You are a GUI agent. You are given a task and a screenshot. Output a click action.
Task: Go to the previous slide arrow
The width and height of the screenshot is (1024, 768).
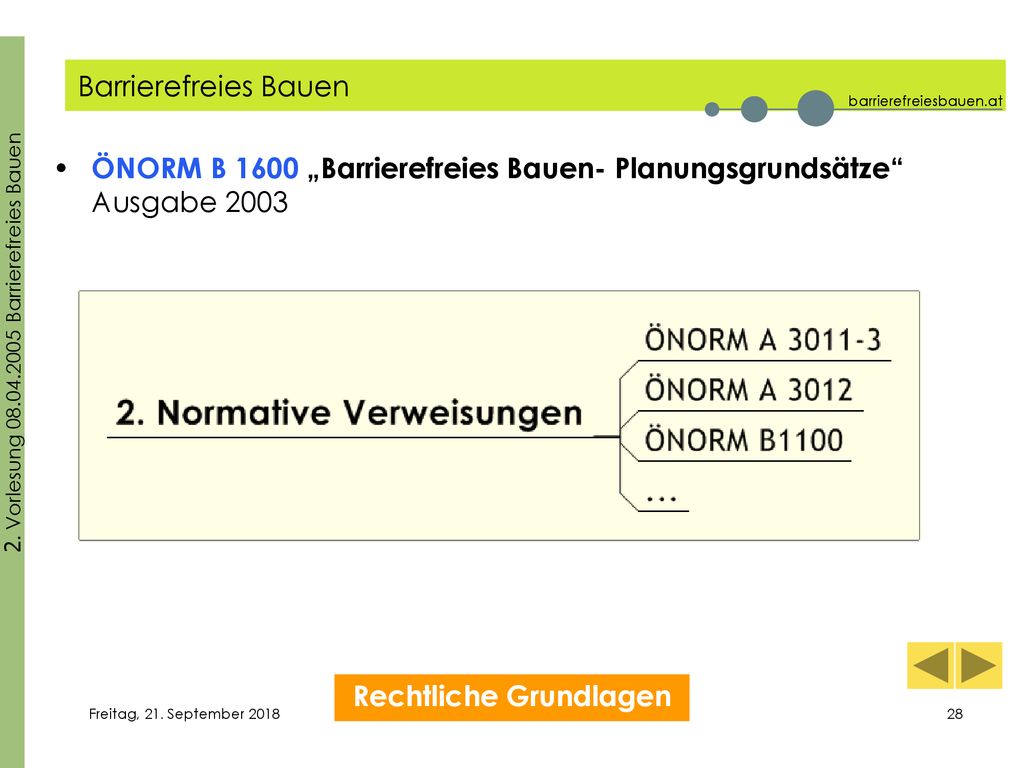[x=931, y=665]
